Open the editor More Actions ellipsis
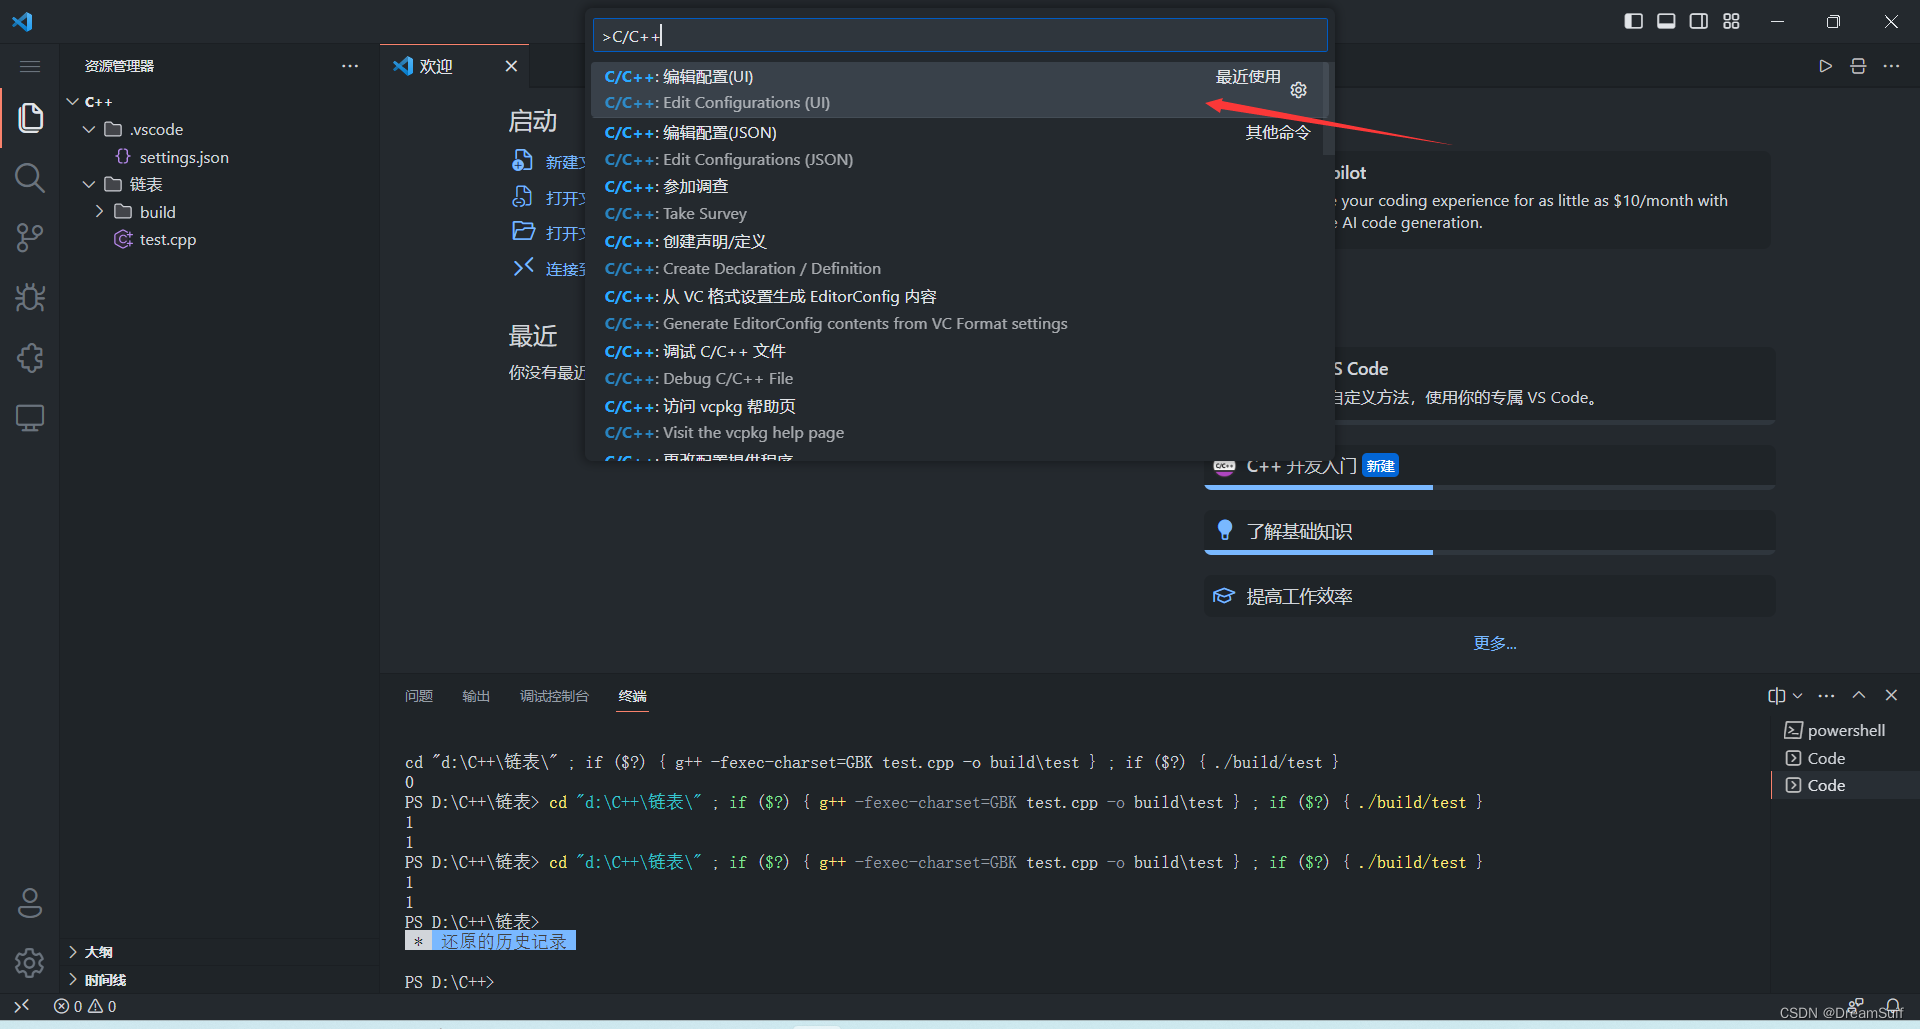This screenshot has height=1029, width=1920. click(x=1891, y=66)
